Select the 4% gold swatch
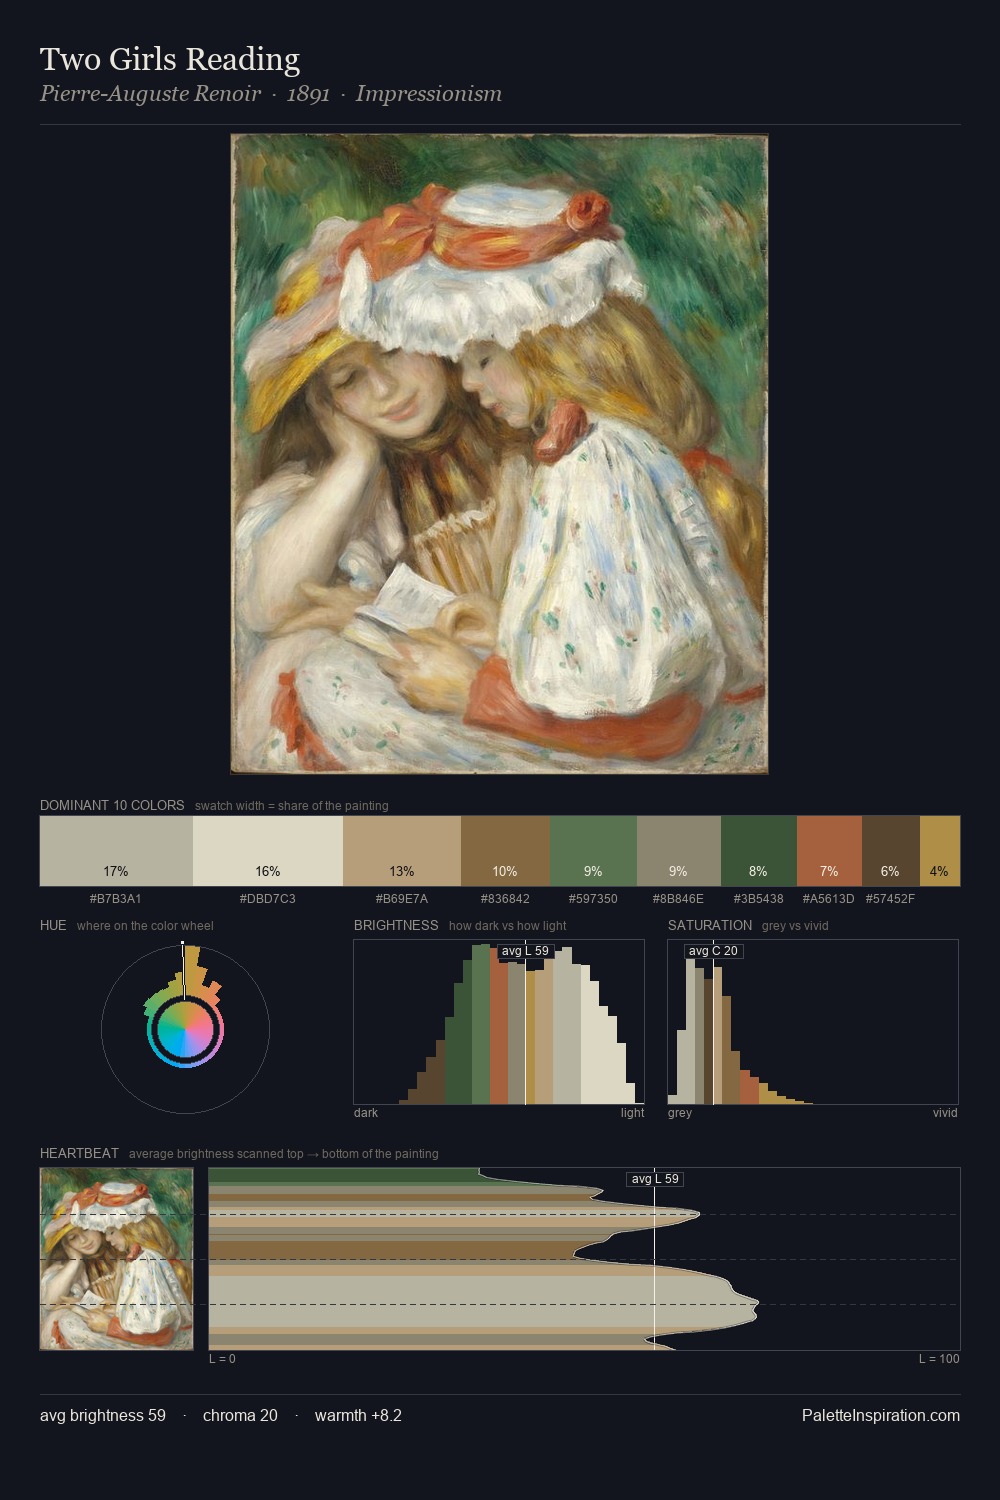Screen dimensions: 1000x1500 pyautogui.click(x=939, y=851)
